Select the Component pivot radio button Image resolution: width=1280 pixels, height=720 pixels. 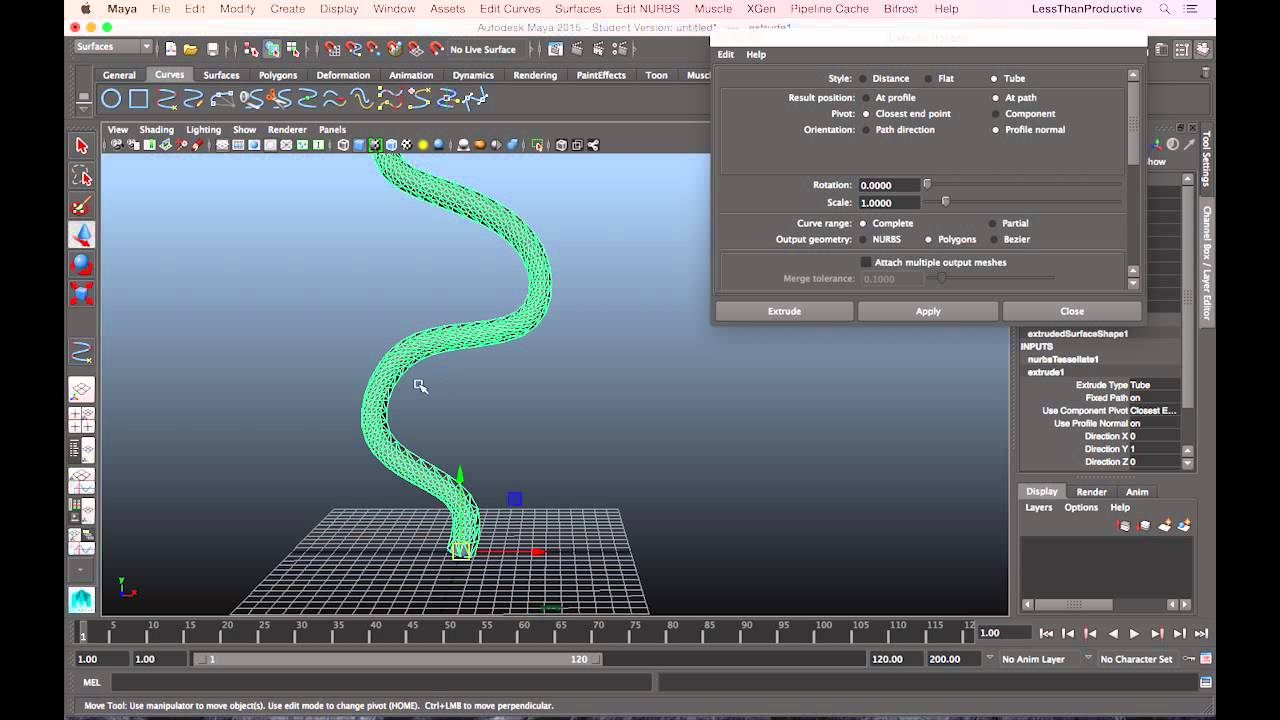click(x=995, y=114)
